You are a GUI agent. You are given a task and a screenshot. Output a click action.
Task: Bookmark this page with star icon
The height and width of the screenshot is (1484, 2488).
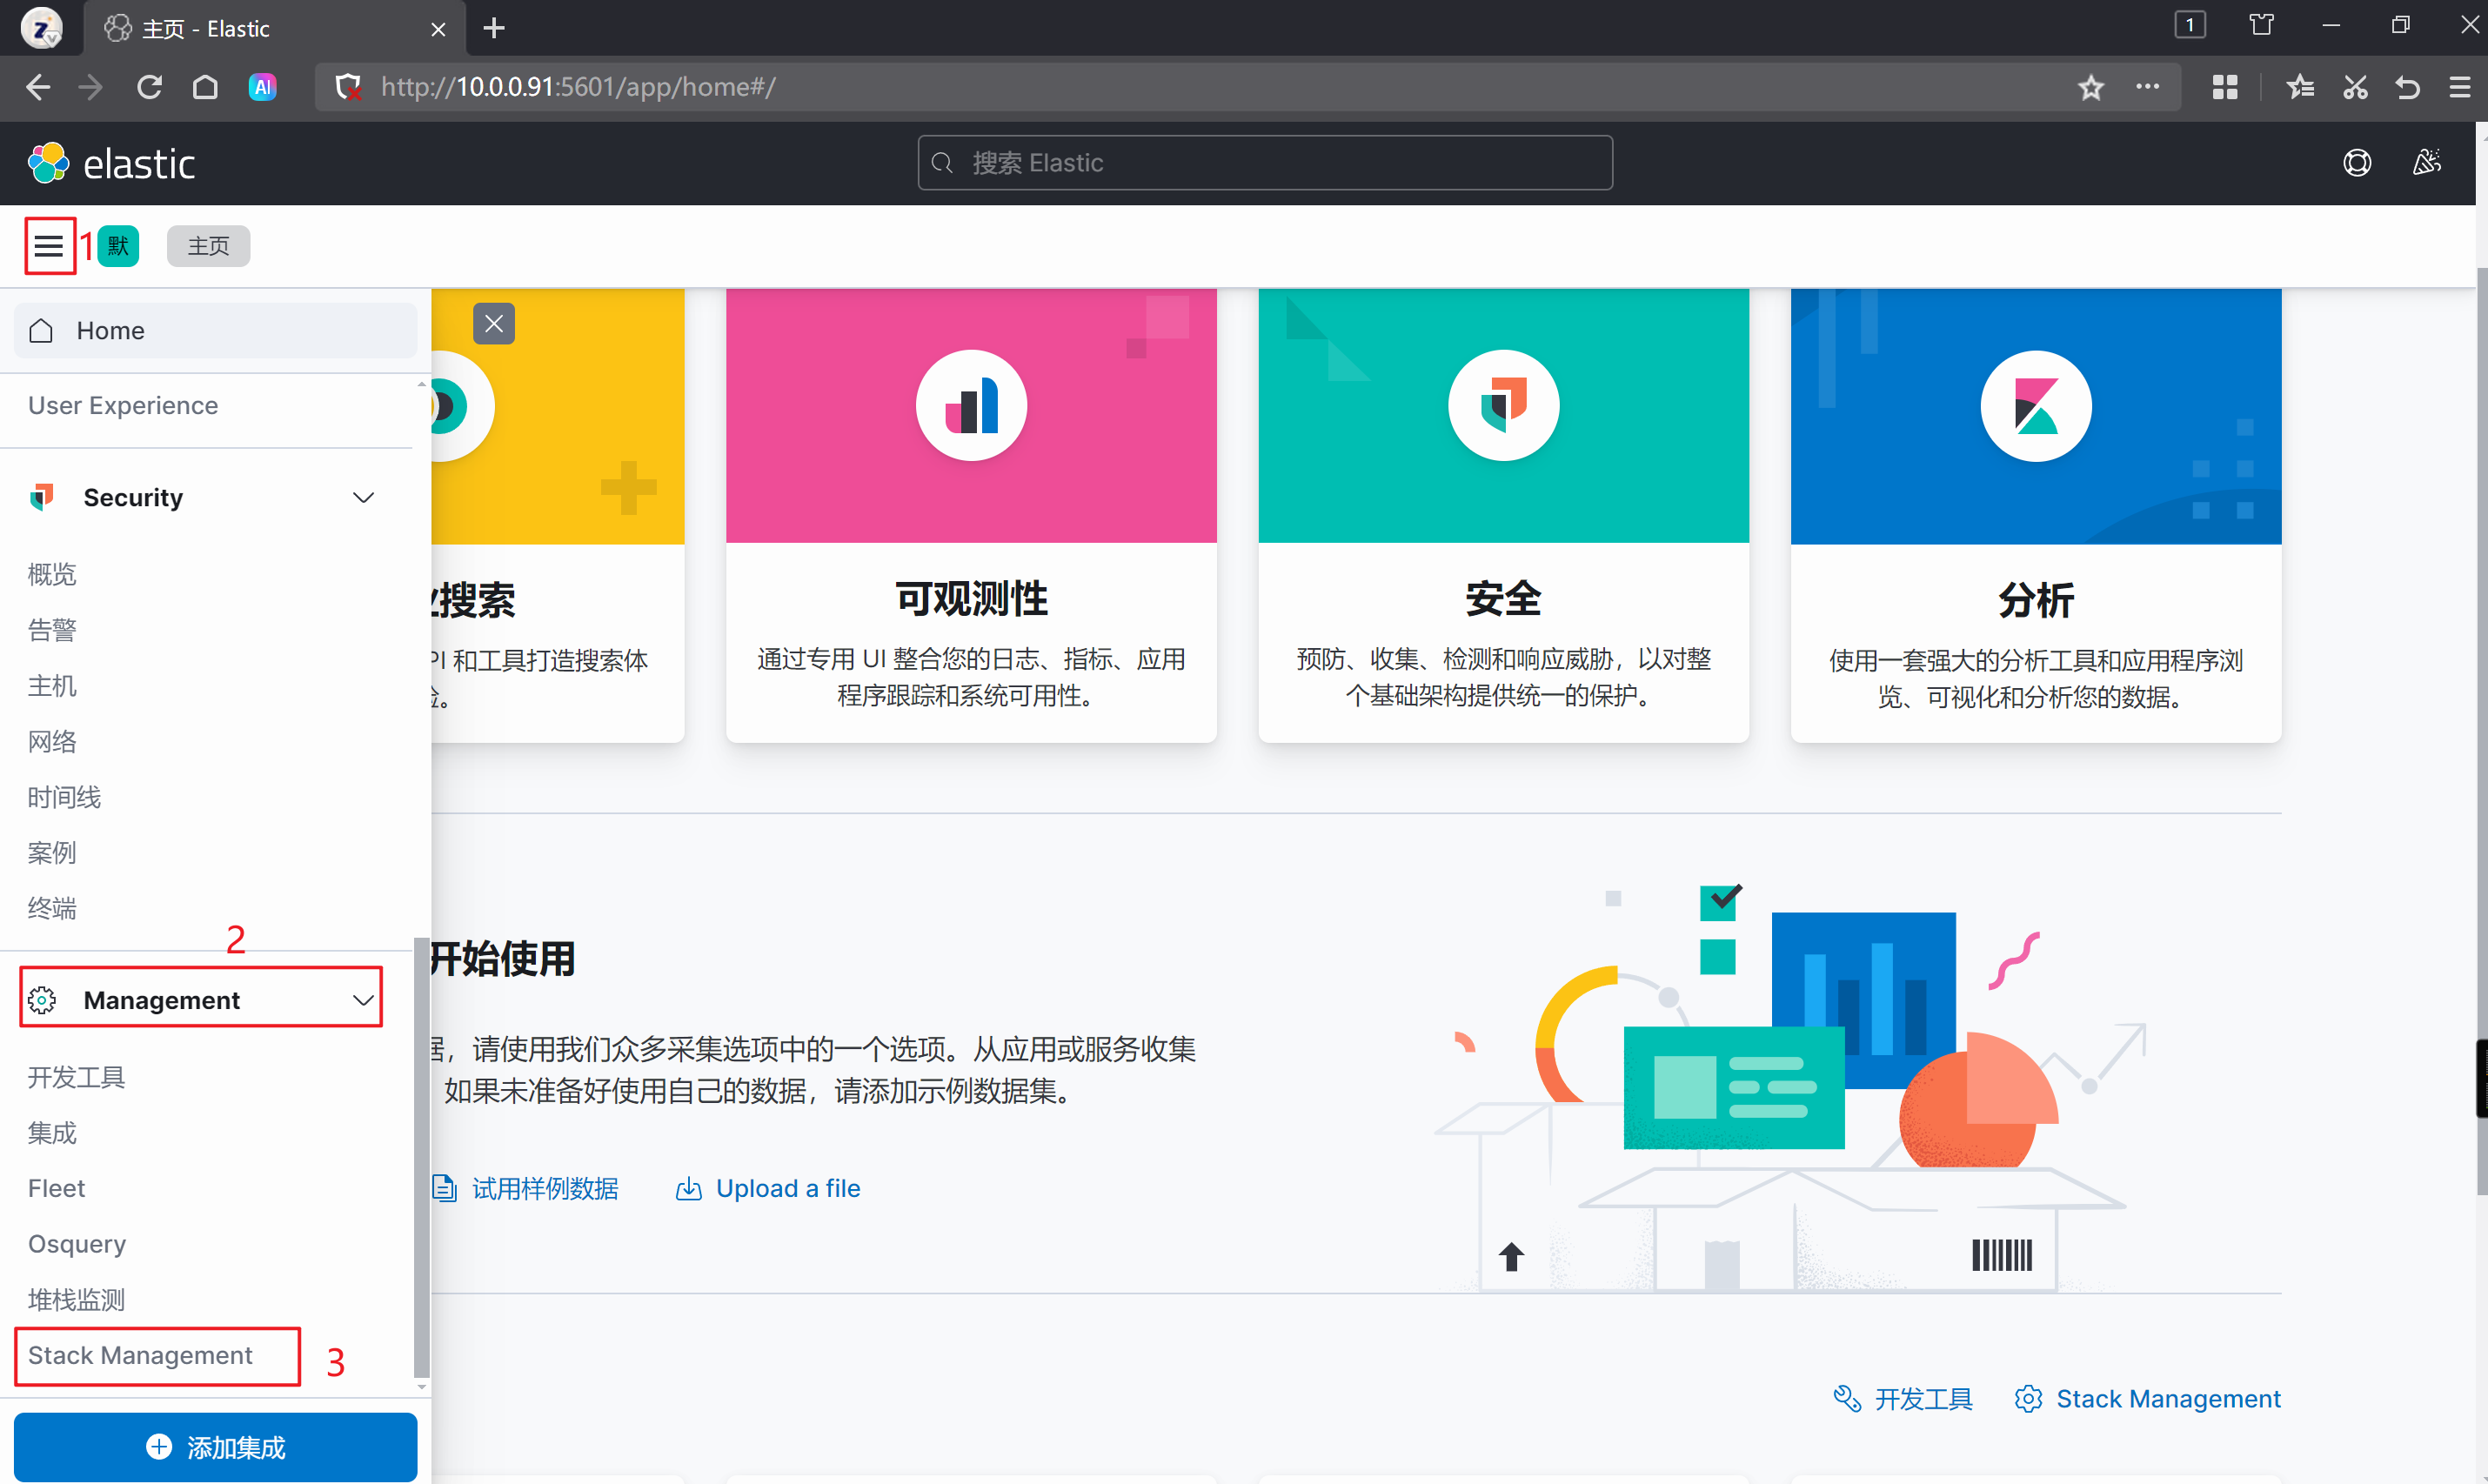(x=2091, y=87)
